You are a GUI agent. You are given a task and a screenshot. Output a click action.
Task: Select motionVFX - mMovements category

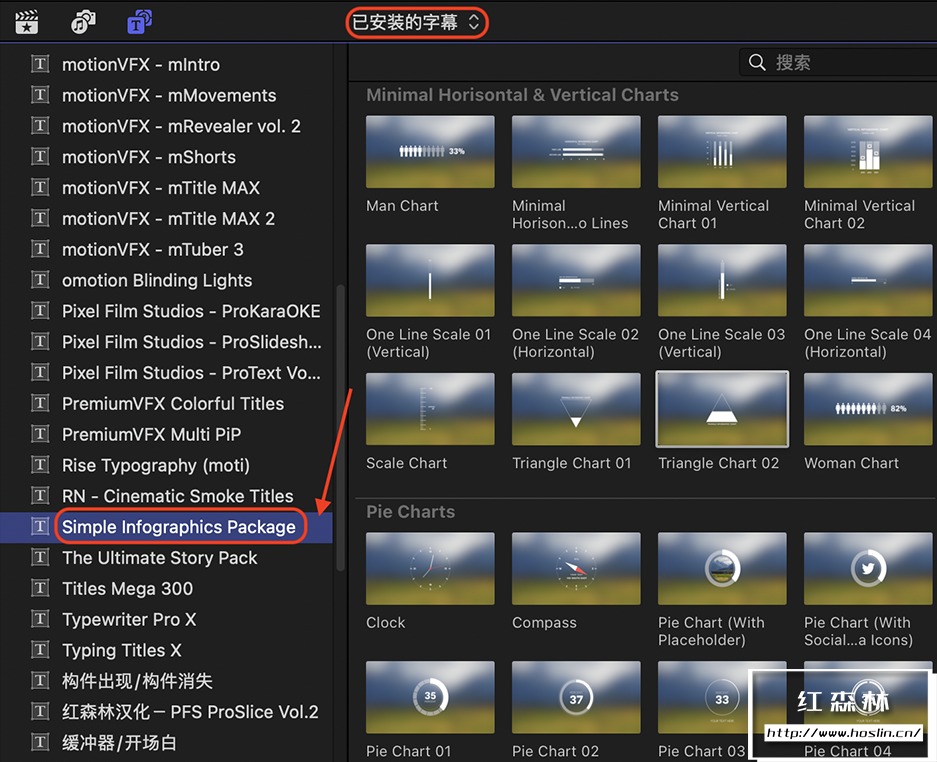pos(166,96)
